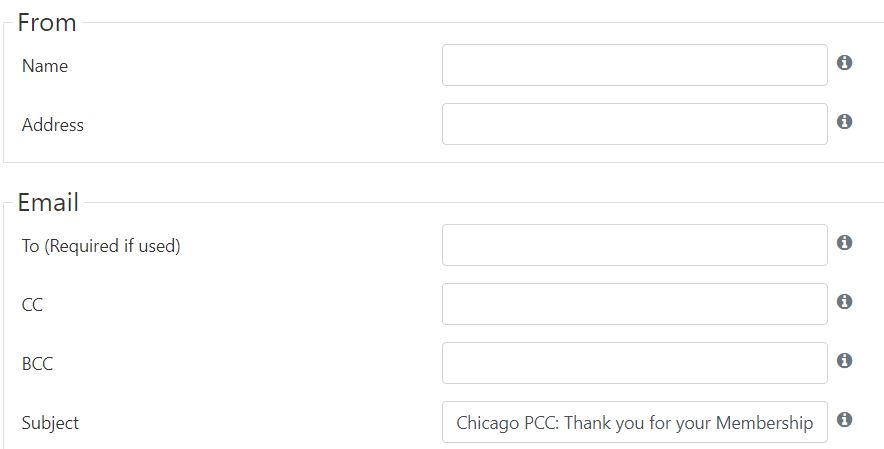Click the Subject field containing Chicago PCC text

[x=635, y=422]
